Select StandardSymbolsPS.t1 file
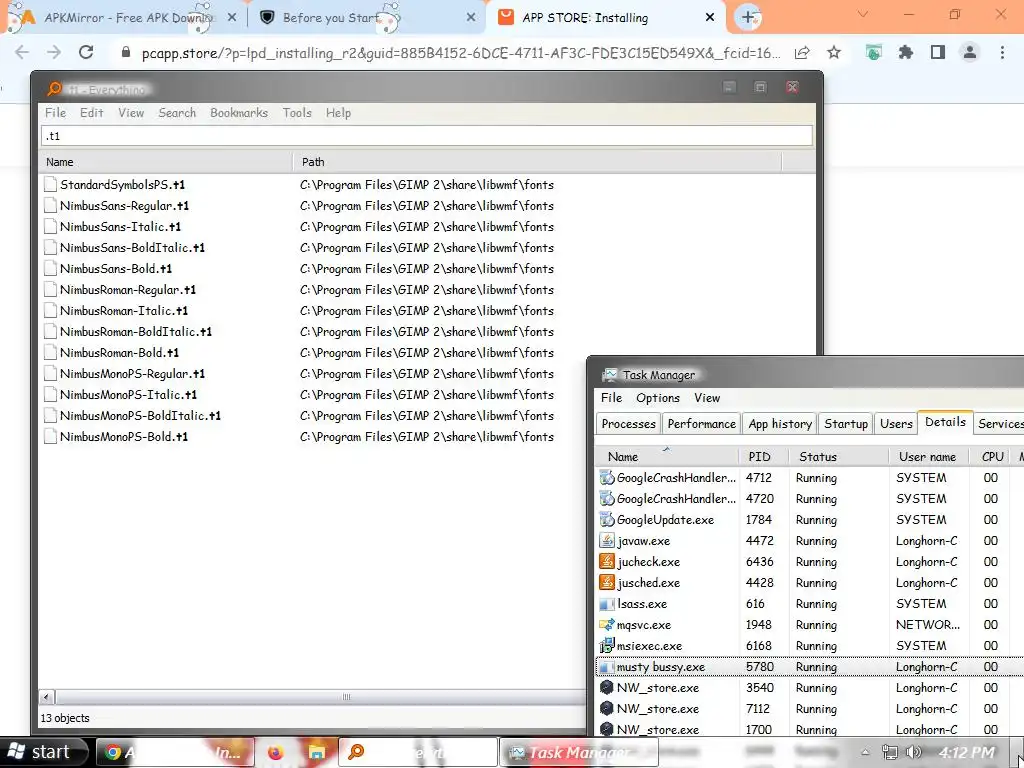 point(122,185)
